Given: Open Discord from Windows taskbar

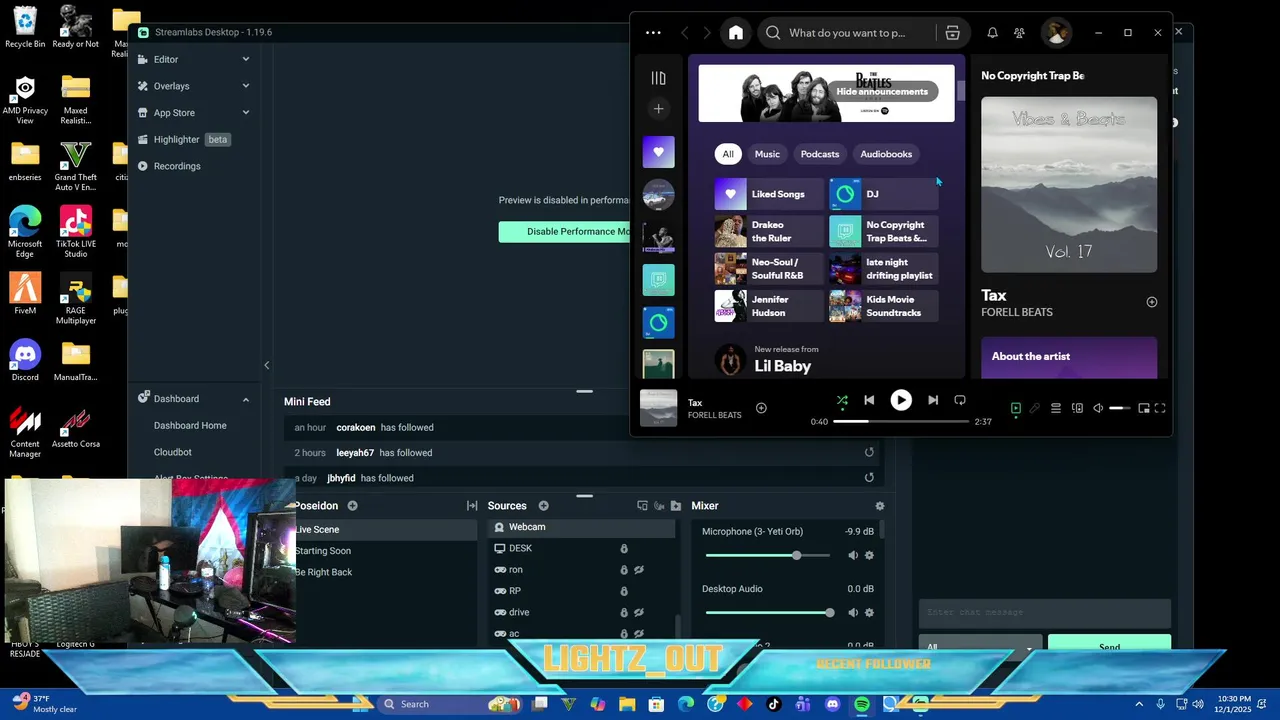Looking at the screenshot, I should [832, 704].
